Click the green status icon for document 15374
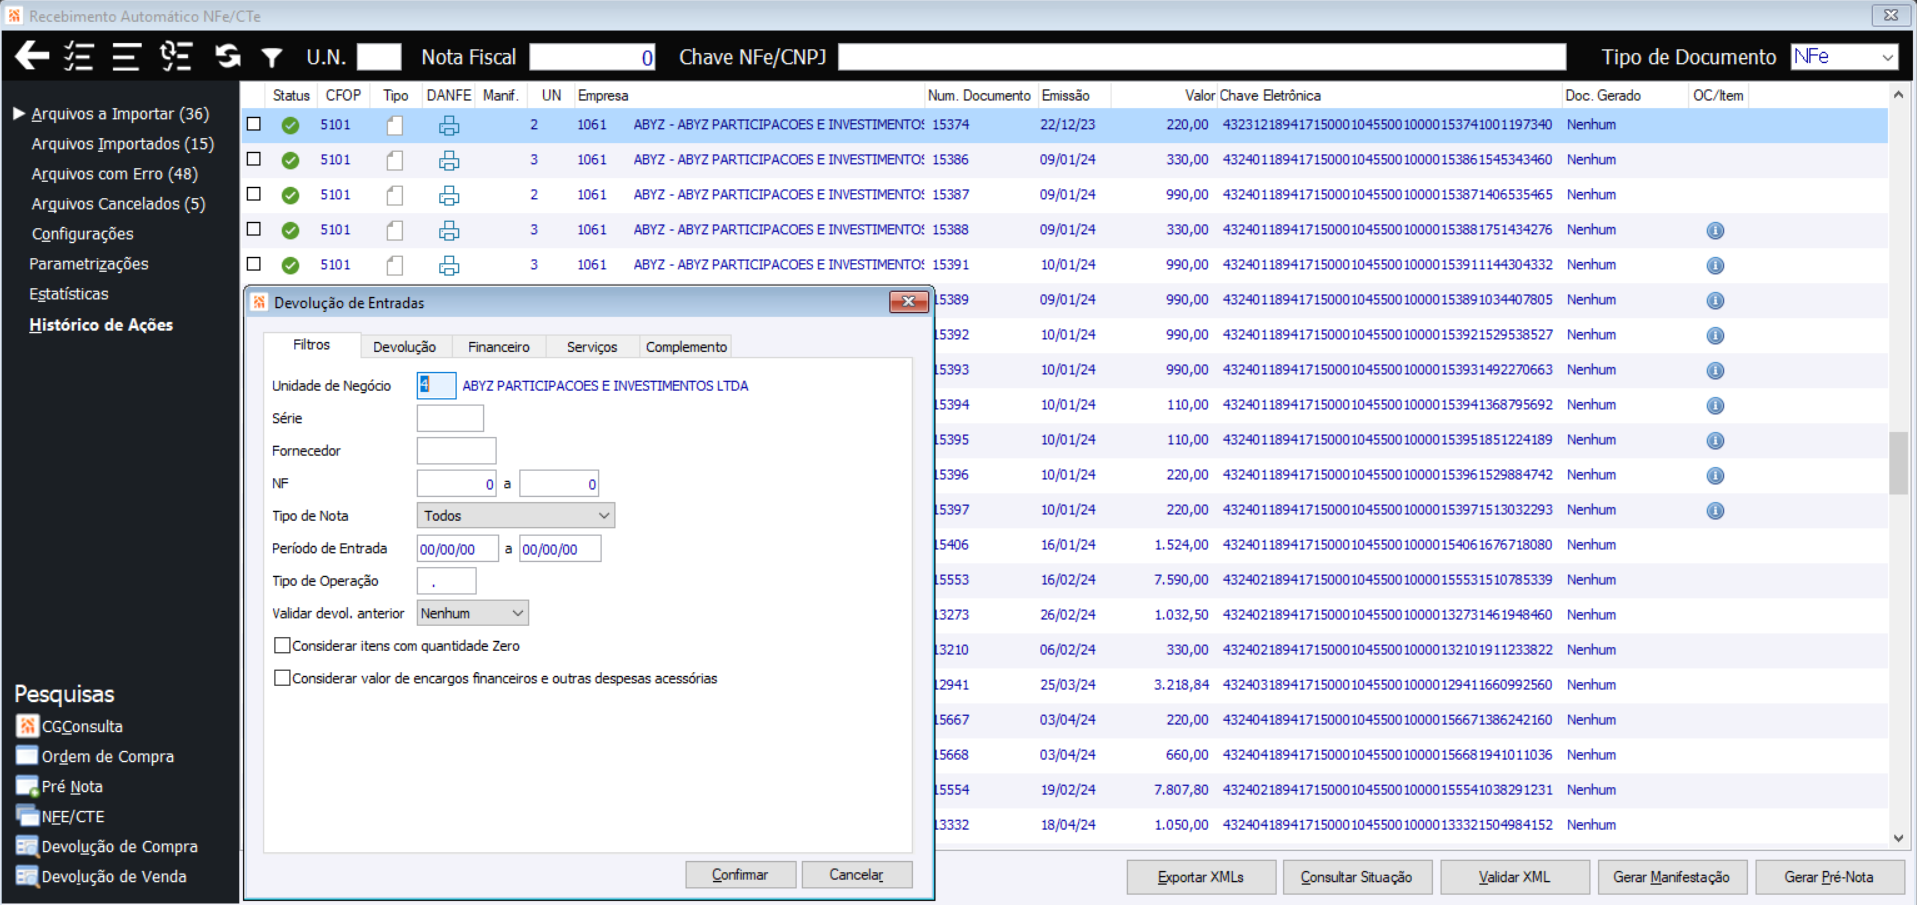This screenshot has width=1917, height=905. [290, 125]
